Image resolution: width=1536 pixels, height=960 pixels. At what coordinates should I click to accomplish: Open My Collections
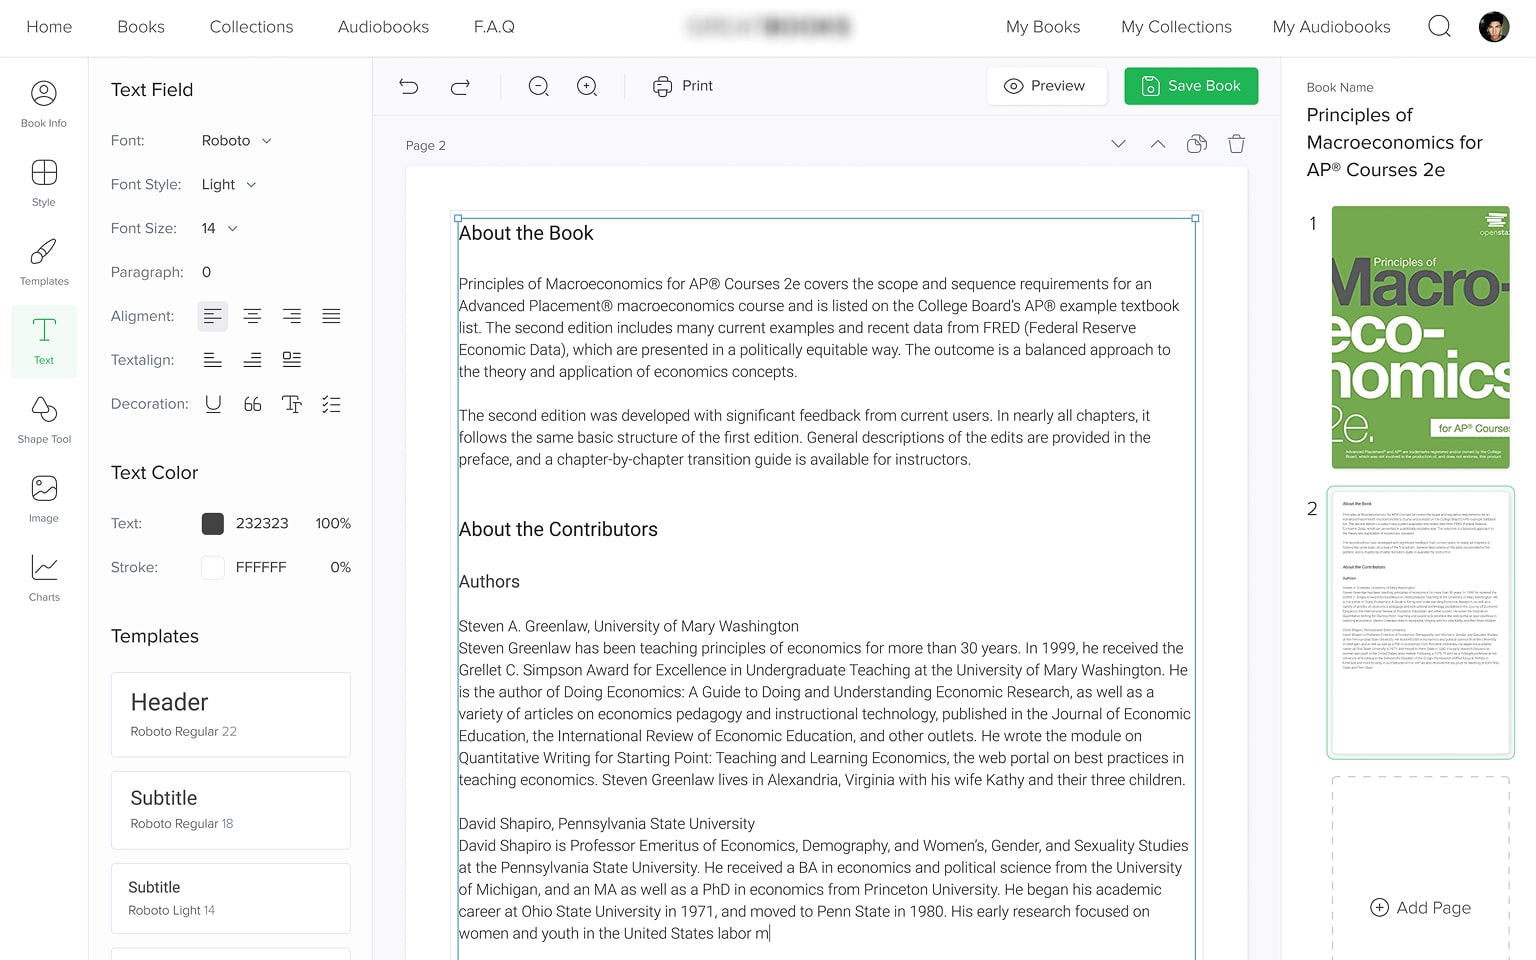[1176, 27]
